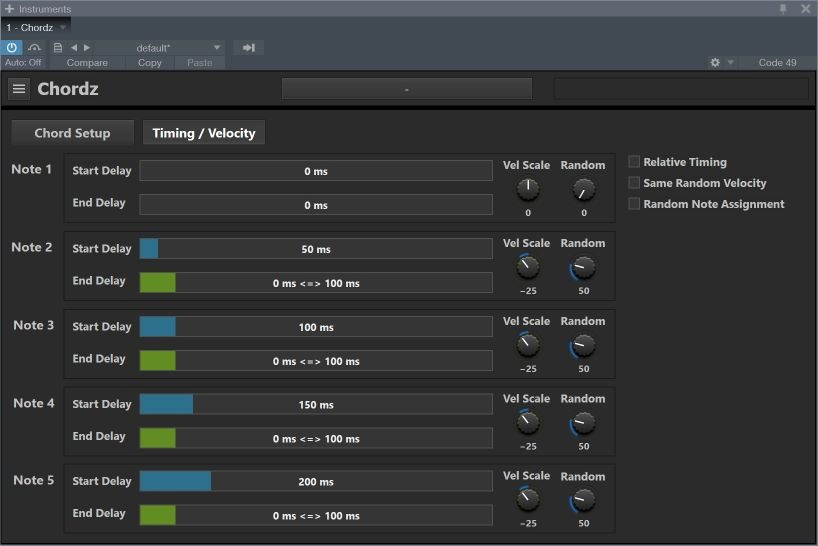Click the MIDI routing arrow icon
Image resolution: width=818 pixels, height=546 pixels.
pyautogui.click(x=249, y=48)
